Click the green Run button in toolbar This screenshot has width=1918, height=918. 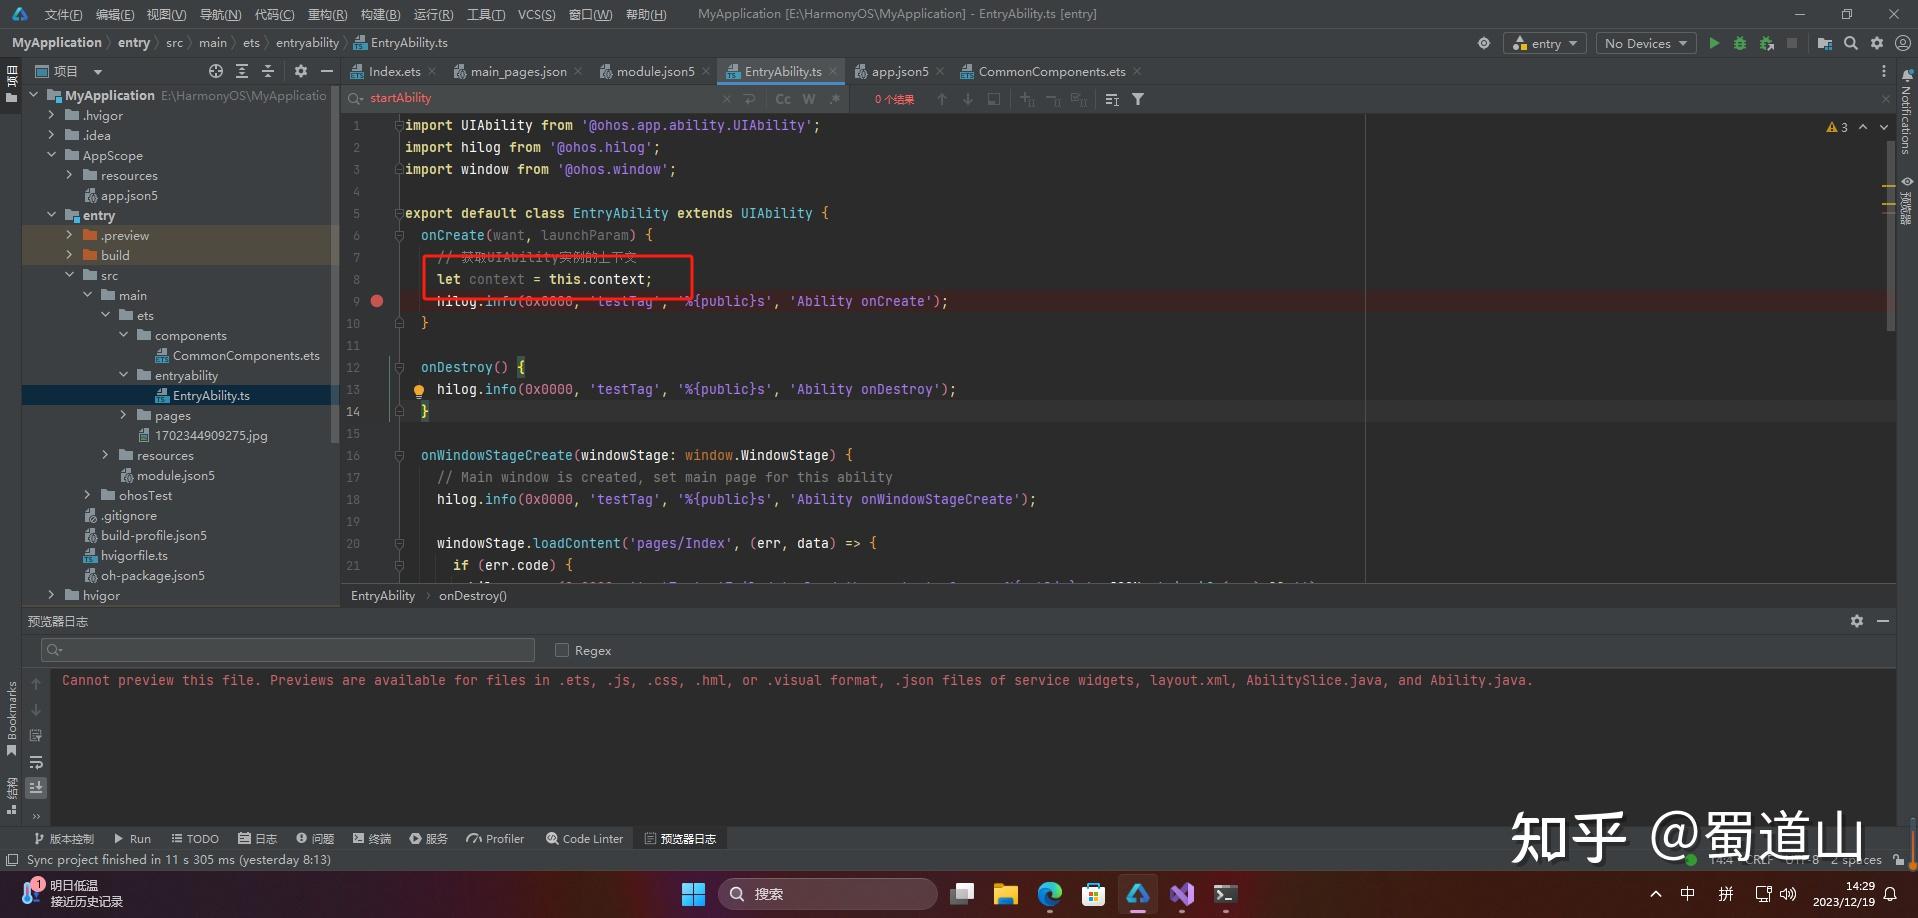[x=1714, y=43]
